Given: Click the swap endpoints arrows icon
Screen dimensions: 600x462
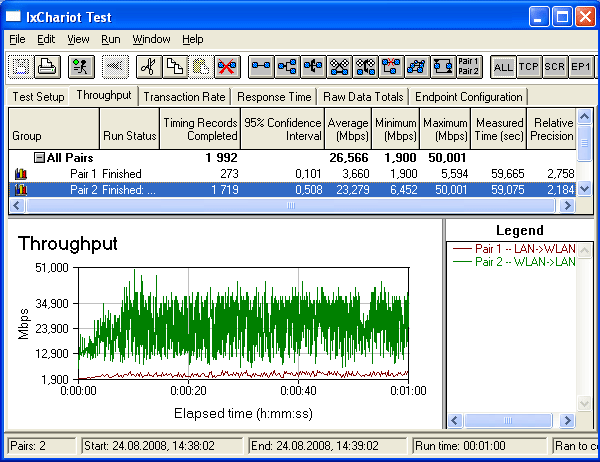Looking at the screenshot, I should click(443, 67).
